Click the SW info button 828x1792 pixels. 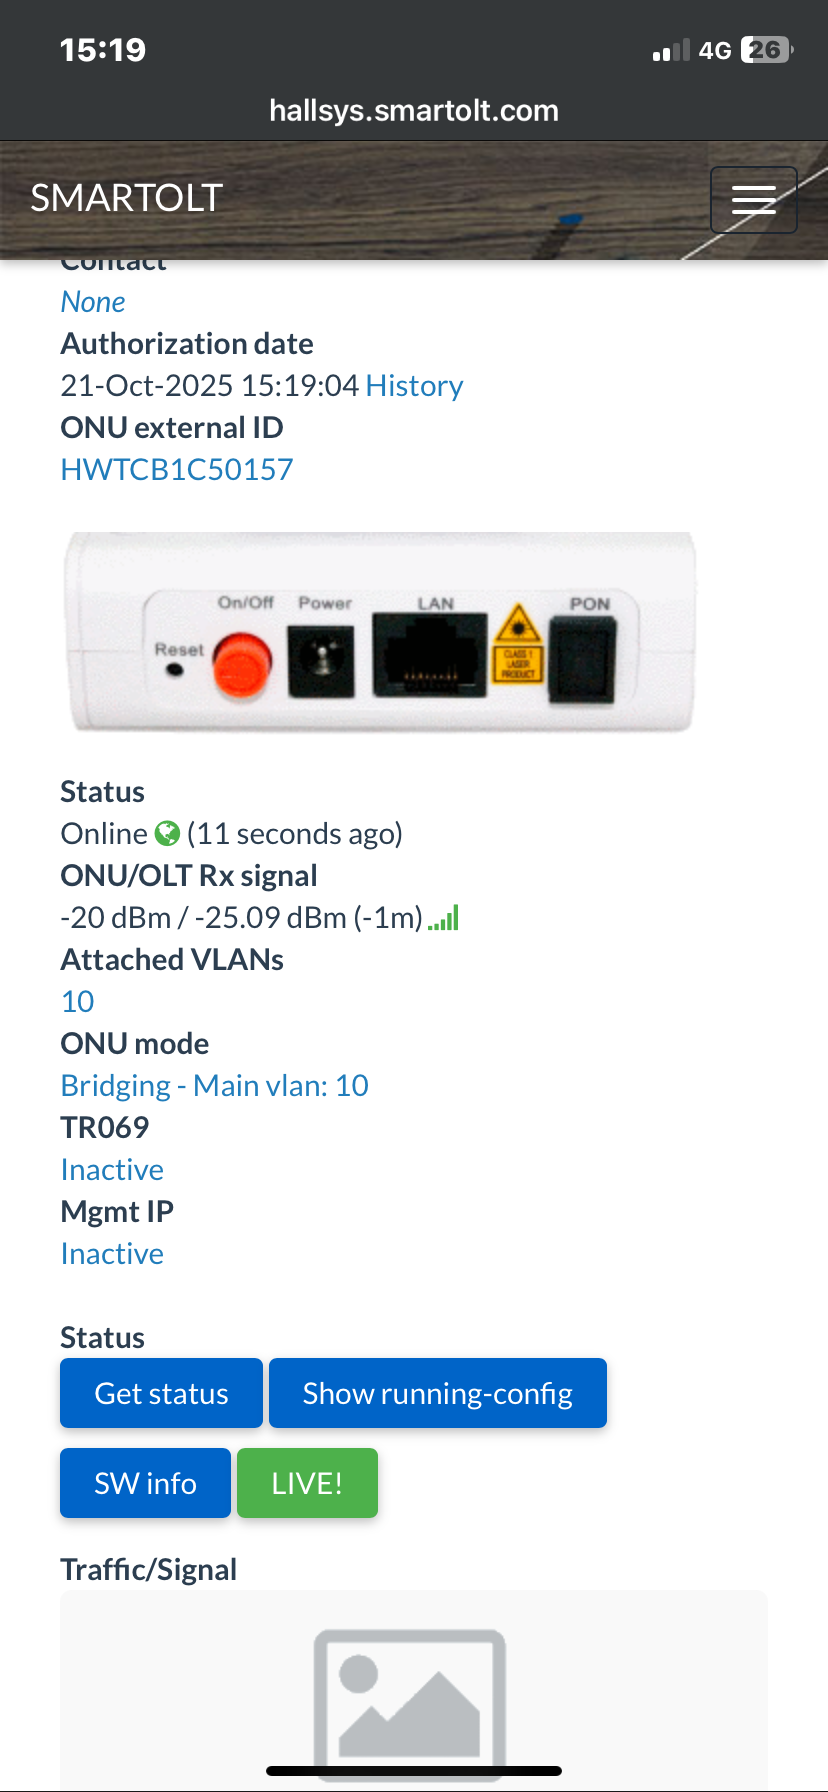click(x=145, y=1483)
